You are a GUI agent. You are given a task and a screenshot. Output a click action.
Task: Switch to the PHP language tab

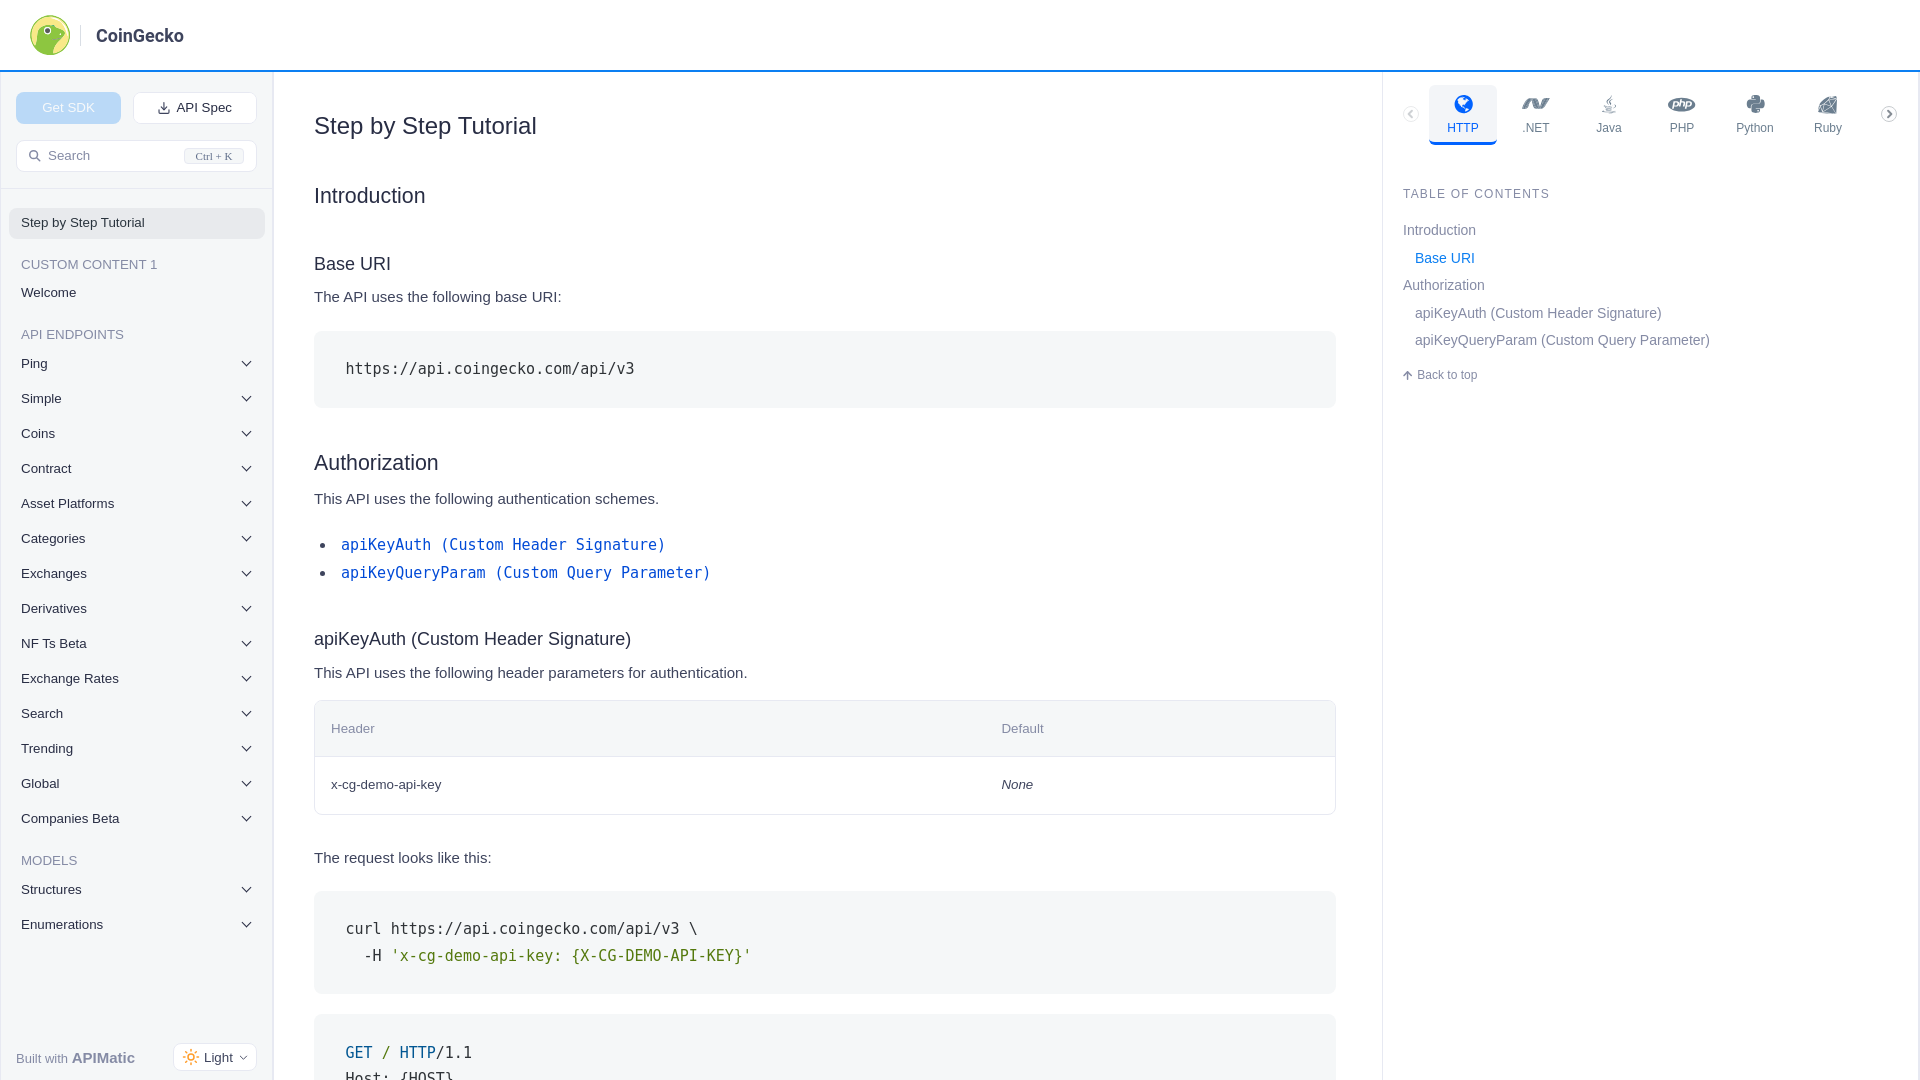pyautogui.click(x=1681, y=114)
